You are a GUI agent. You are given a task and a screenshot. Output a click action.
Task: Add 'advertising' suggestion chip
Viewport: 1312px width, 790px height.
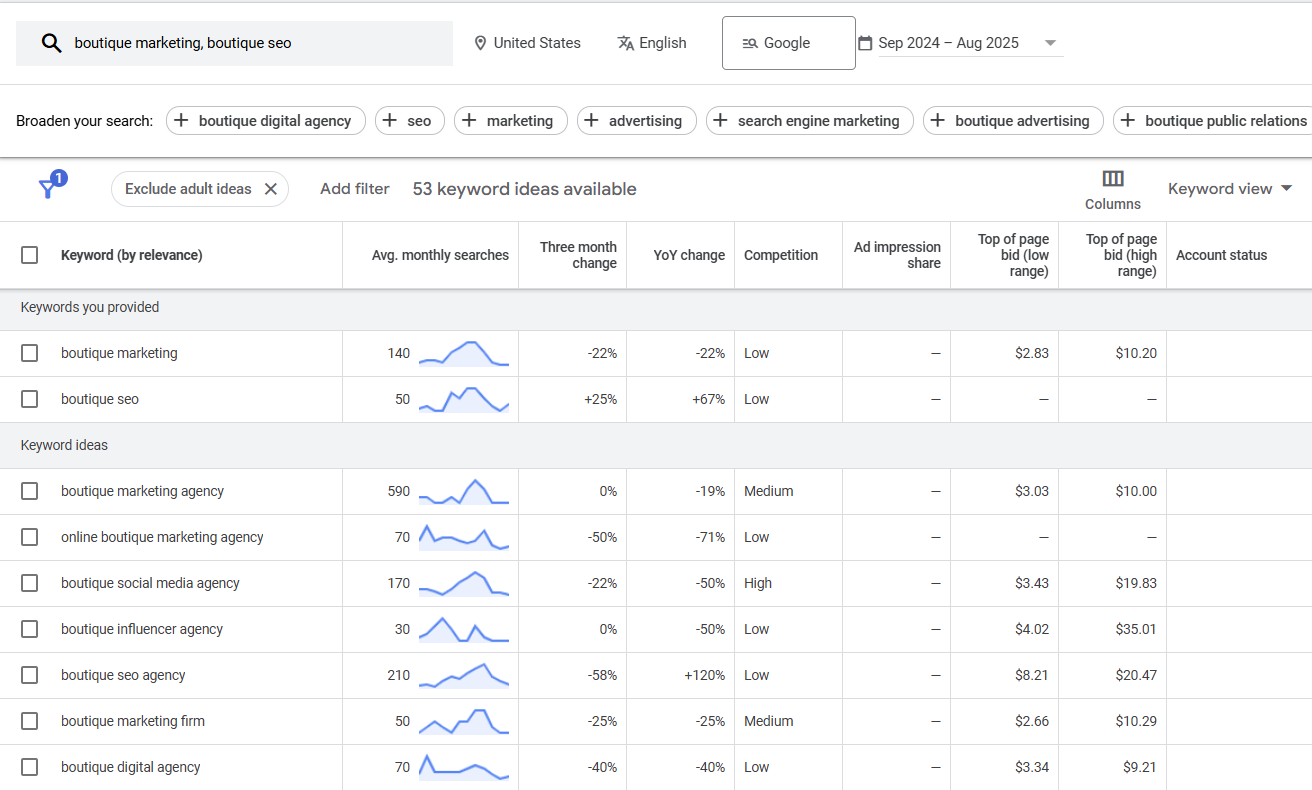pyautogui.click(x=636, y=121)
